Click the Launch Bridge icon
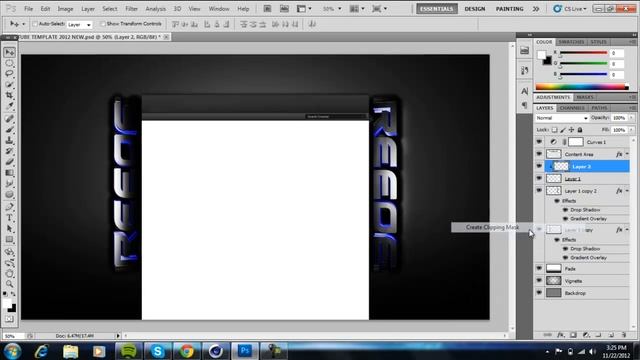 [x=267, y=9]
